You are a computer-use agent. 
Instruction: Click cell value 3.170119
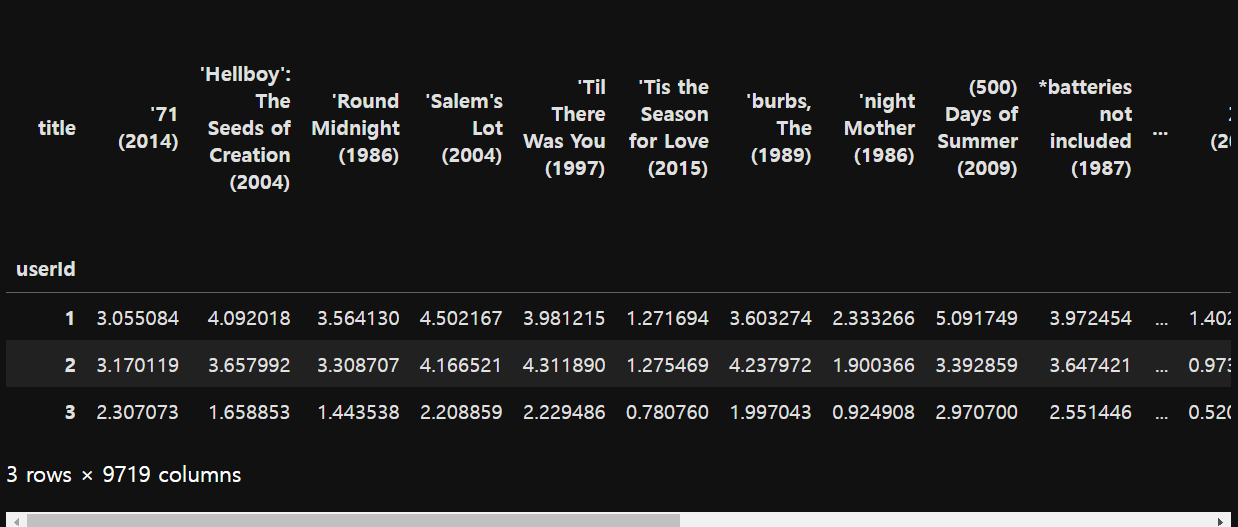(138, 366)
